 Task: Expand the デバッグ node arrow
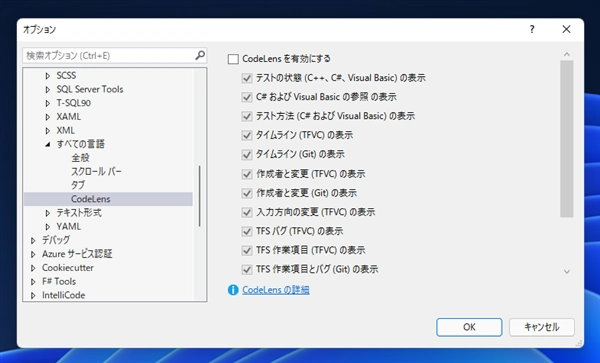[33, 241]
